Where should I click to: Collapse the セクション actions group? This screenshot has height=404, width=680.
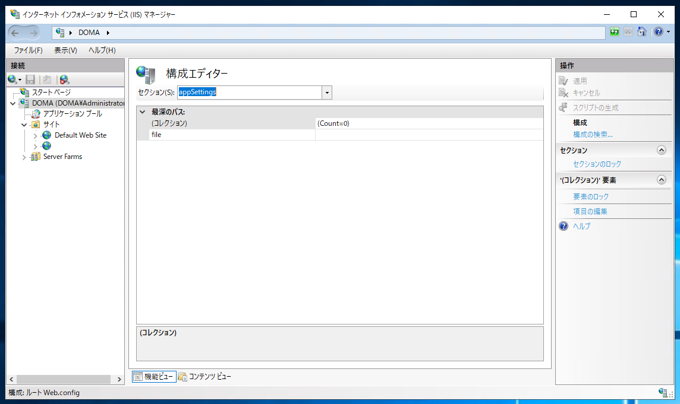coord(661,150)
